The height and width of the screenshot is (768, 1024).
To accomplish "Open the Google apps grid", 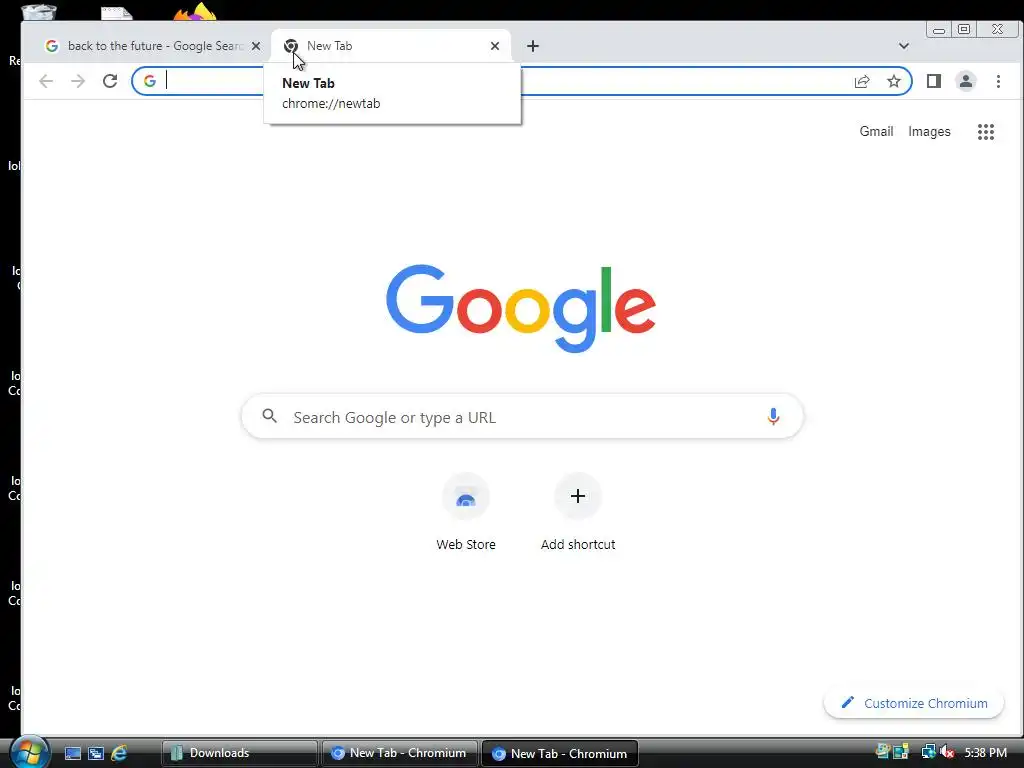I will [985, 132].
